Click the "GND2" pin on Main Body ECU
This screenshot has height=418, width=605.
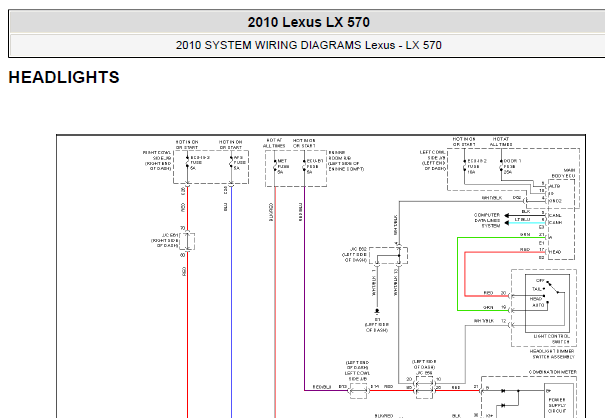coord(555,201)
